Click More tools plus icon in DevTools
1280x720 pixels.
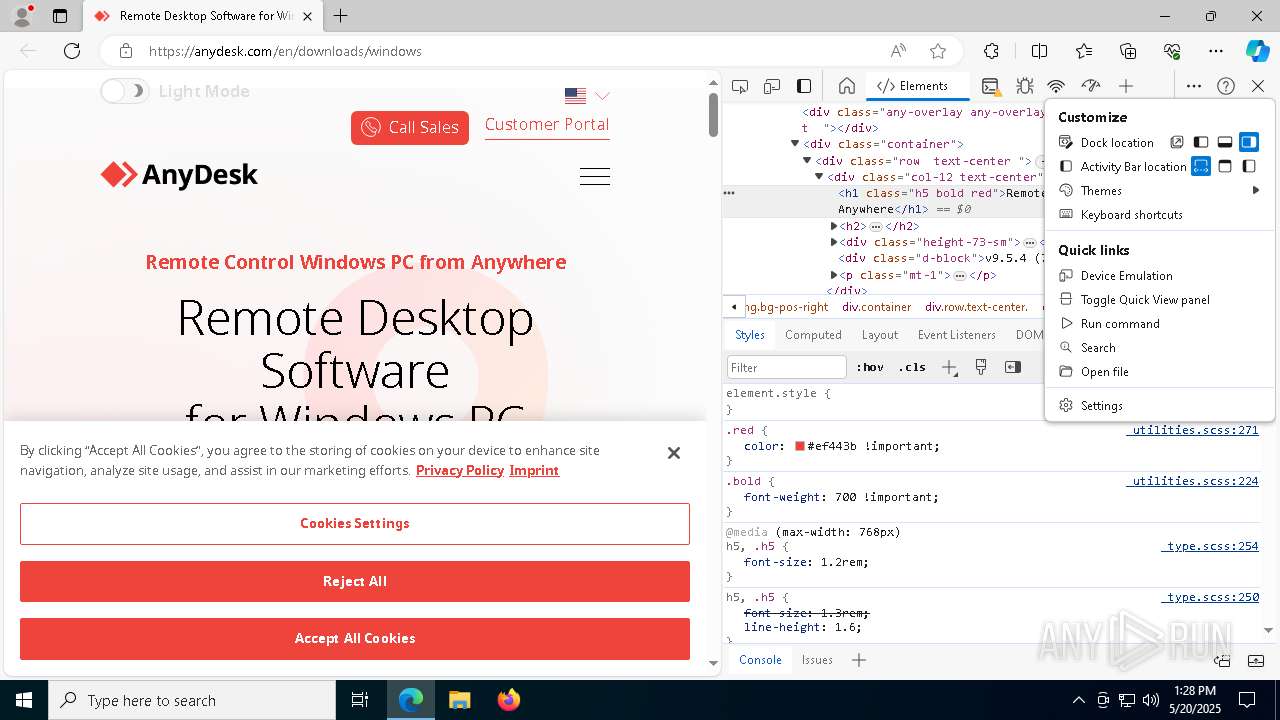(x=1126, y=86)
